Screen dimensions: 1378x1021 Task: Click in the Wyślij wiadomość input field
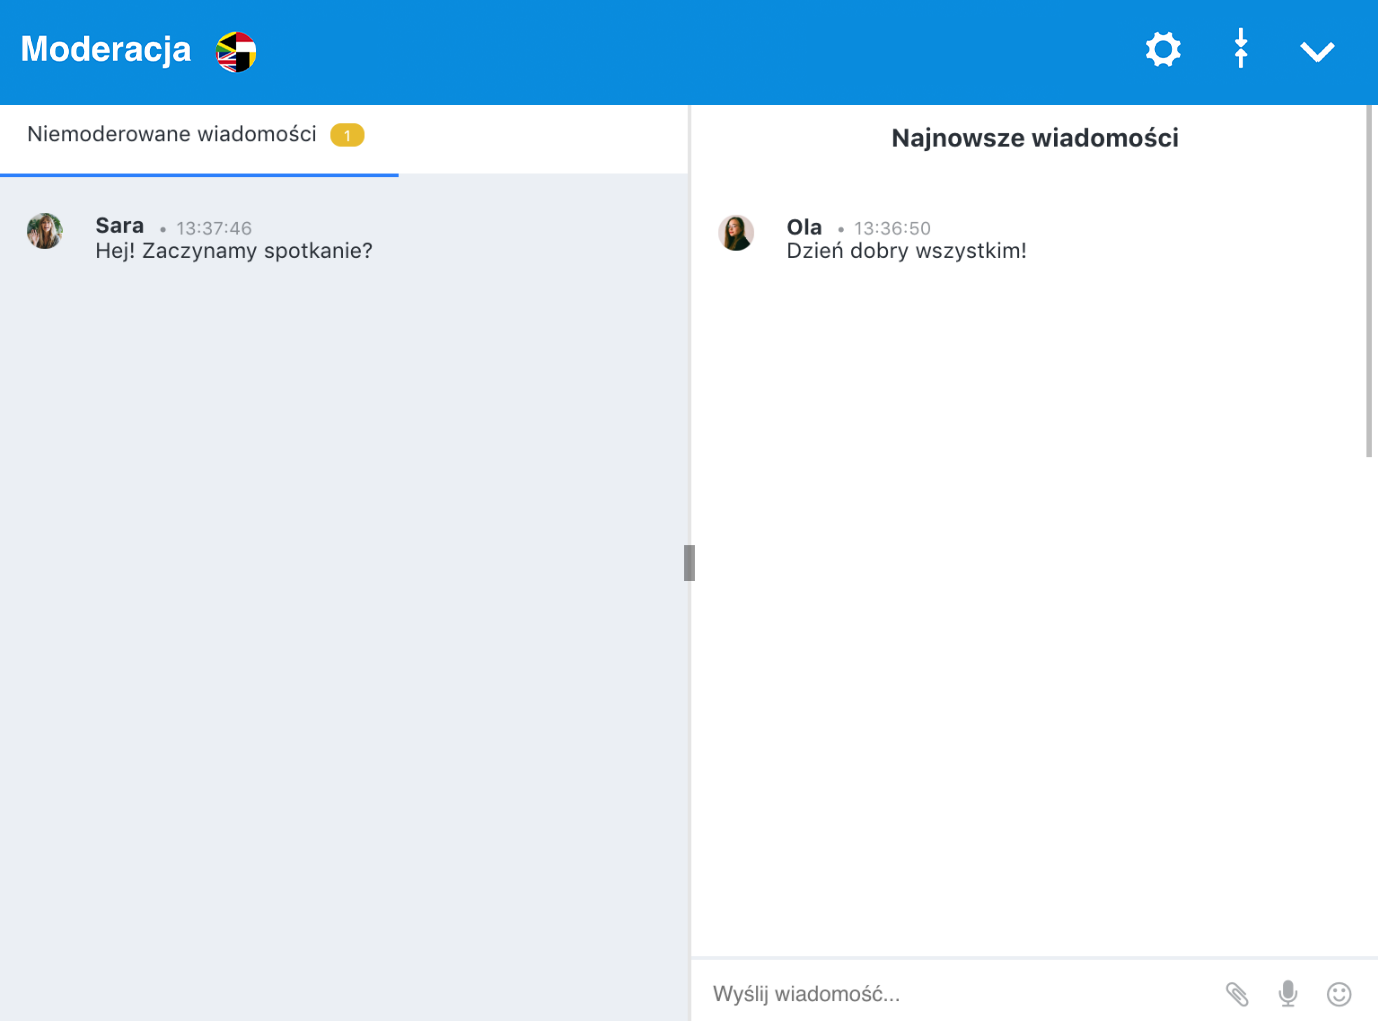pos(950,993)
